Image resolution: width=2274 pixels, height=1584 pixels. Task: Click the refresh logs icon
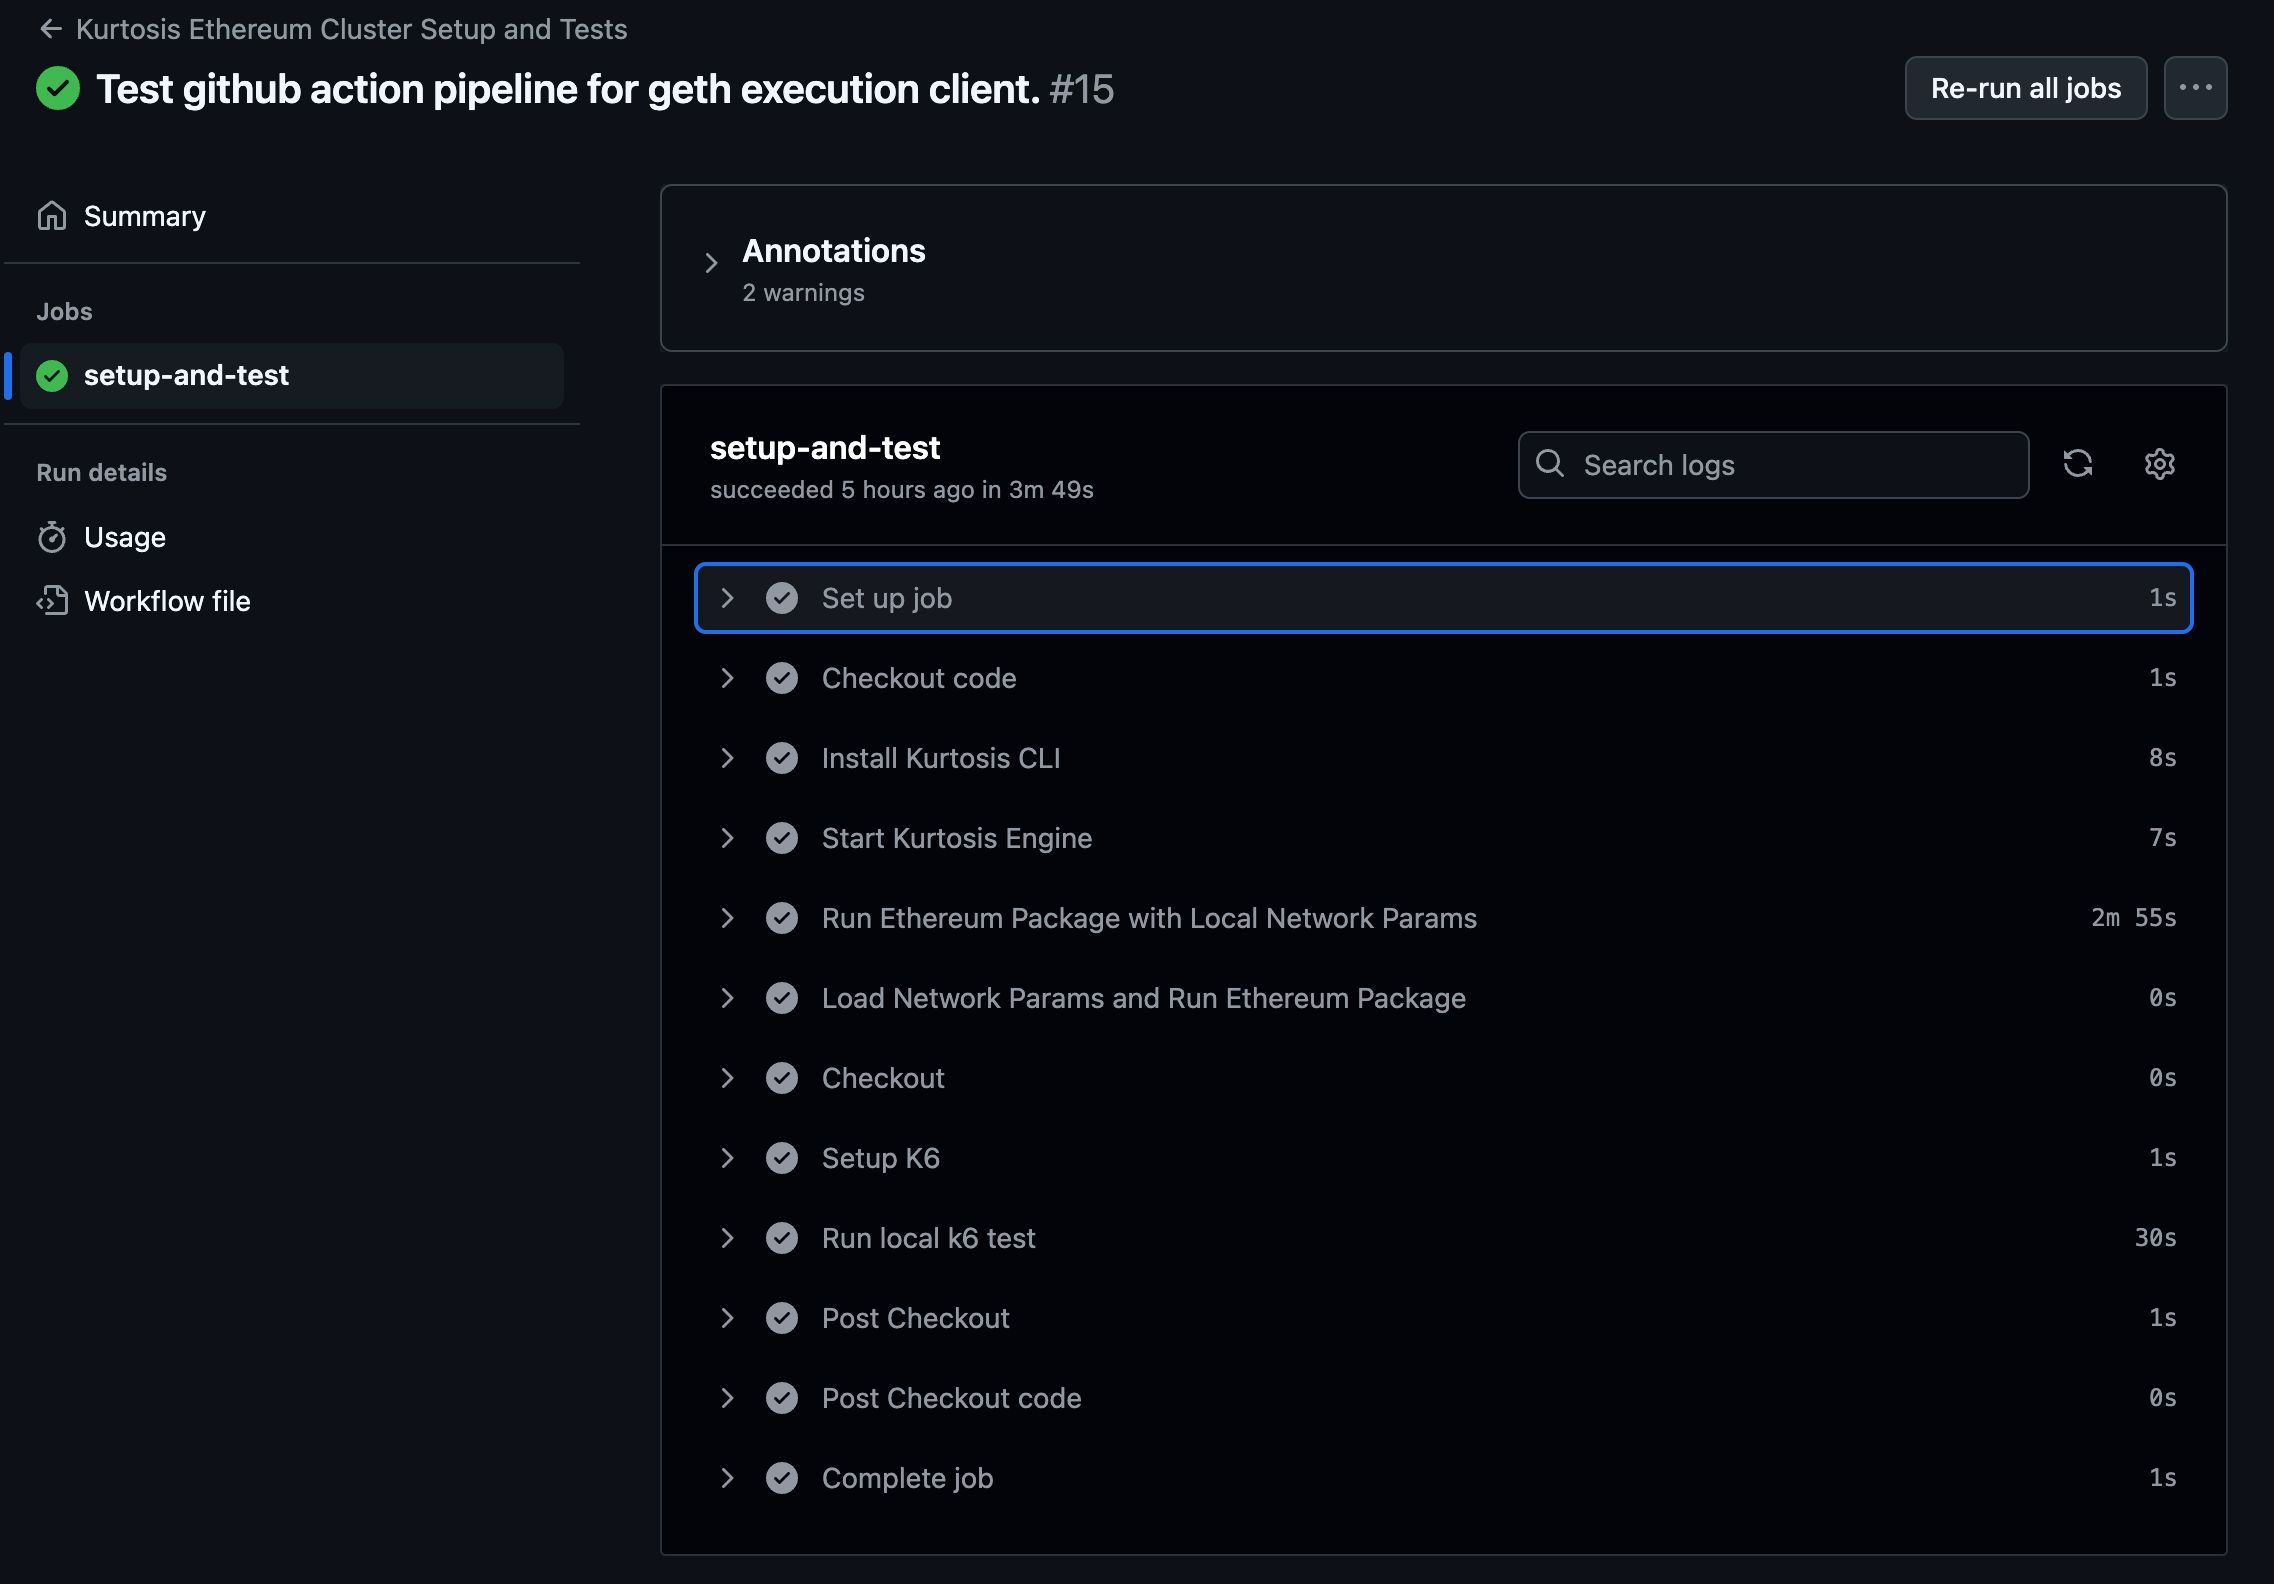tap(2078, 464)
